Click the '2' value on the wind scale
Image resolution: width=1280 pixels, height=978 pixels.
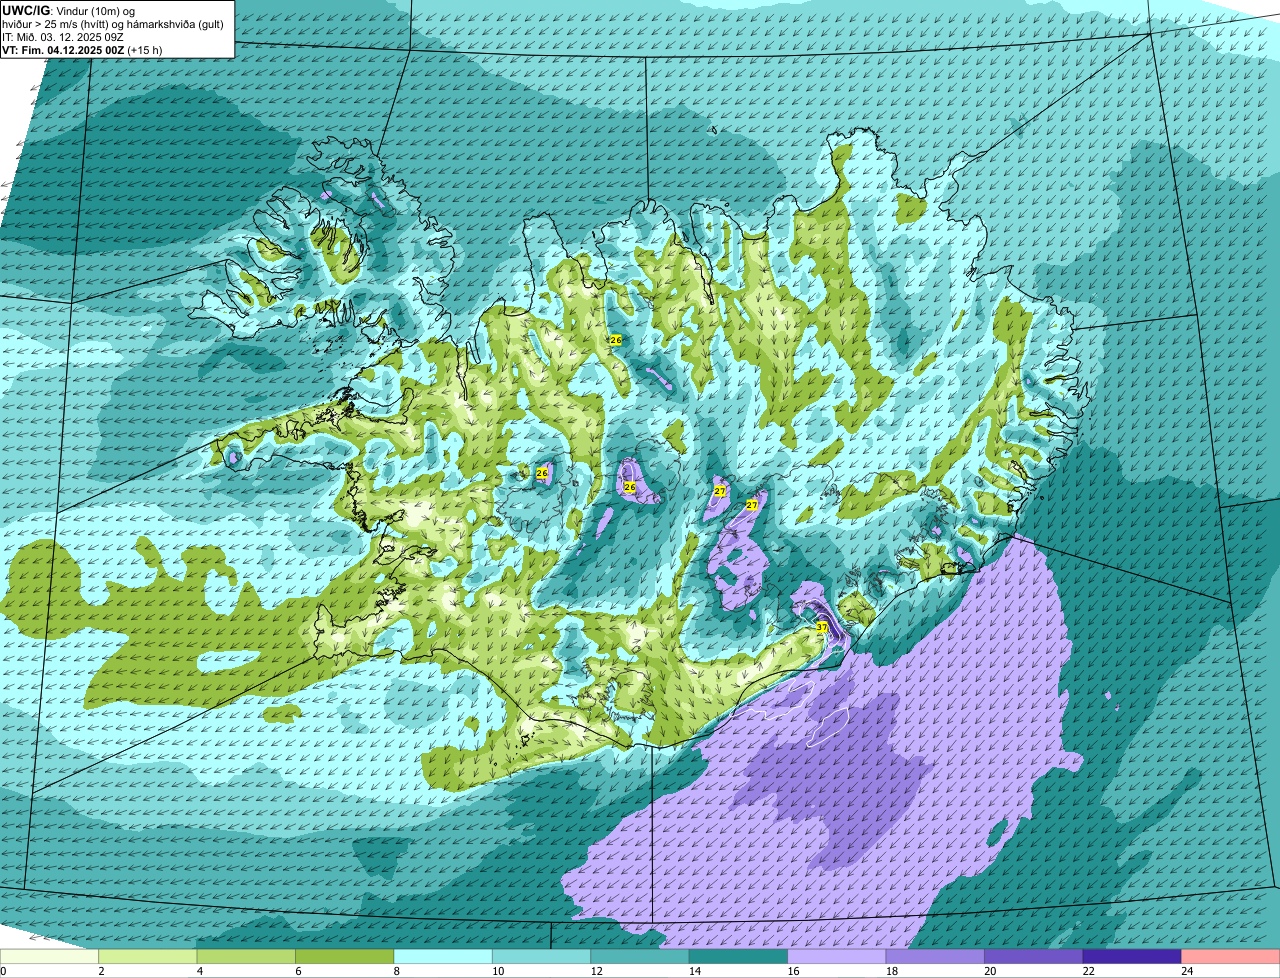coord(101,971)
